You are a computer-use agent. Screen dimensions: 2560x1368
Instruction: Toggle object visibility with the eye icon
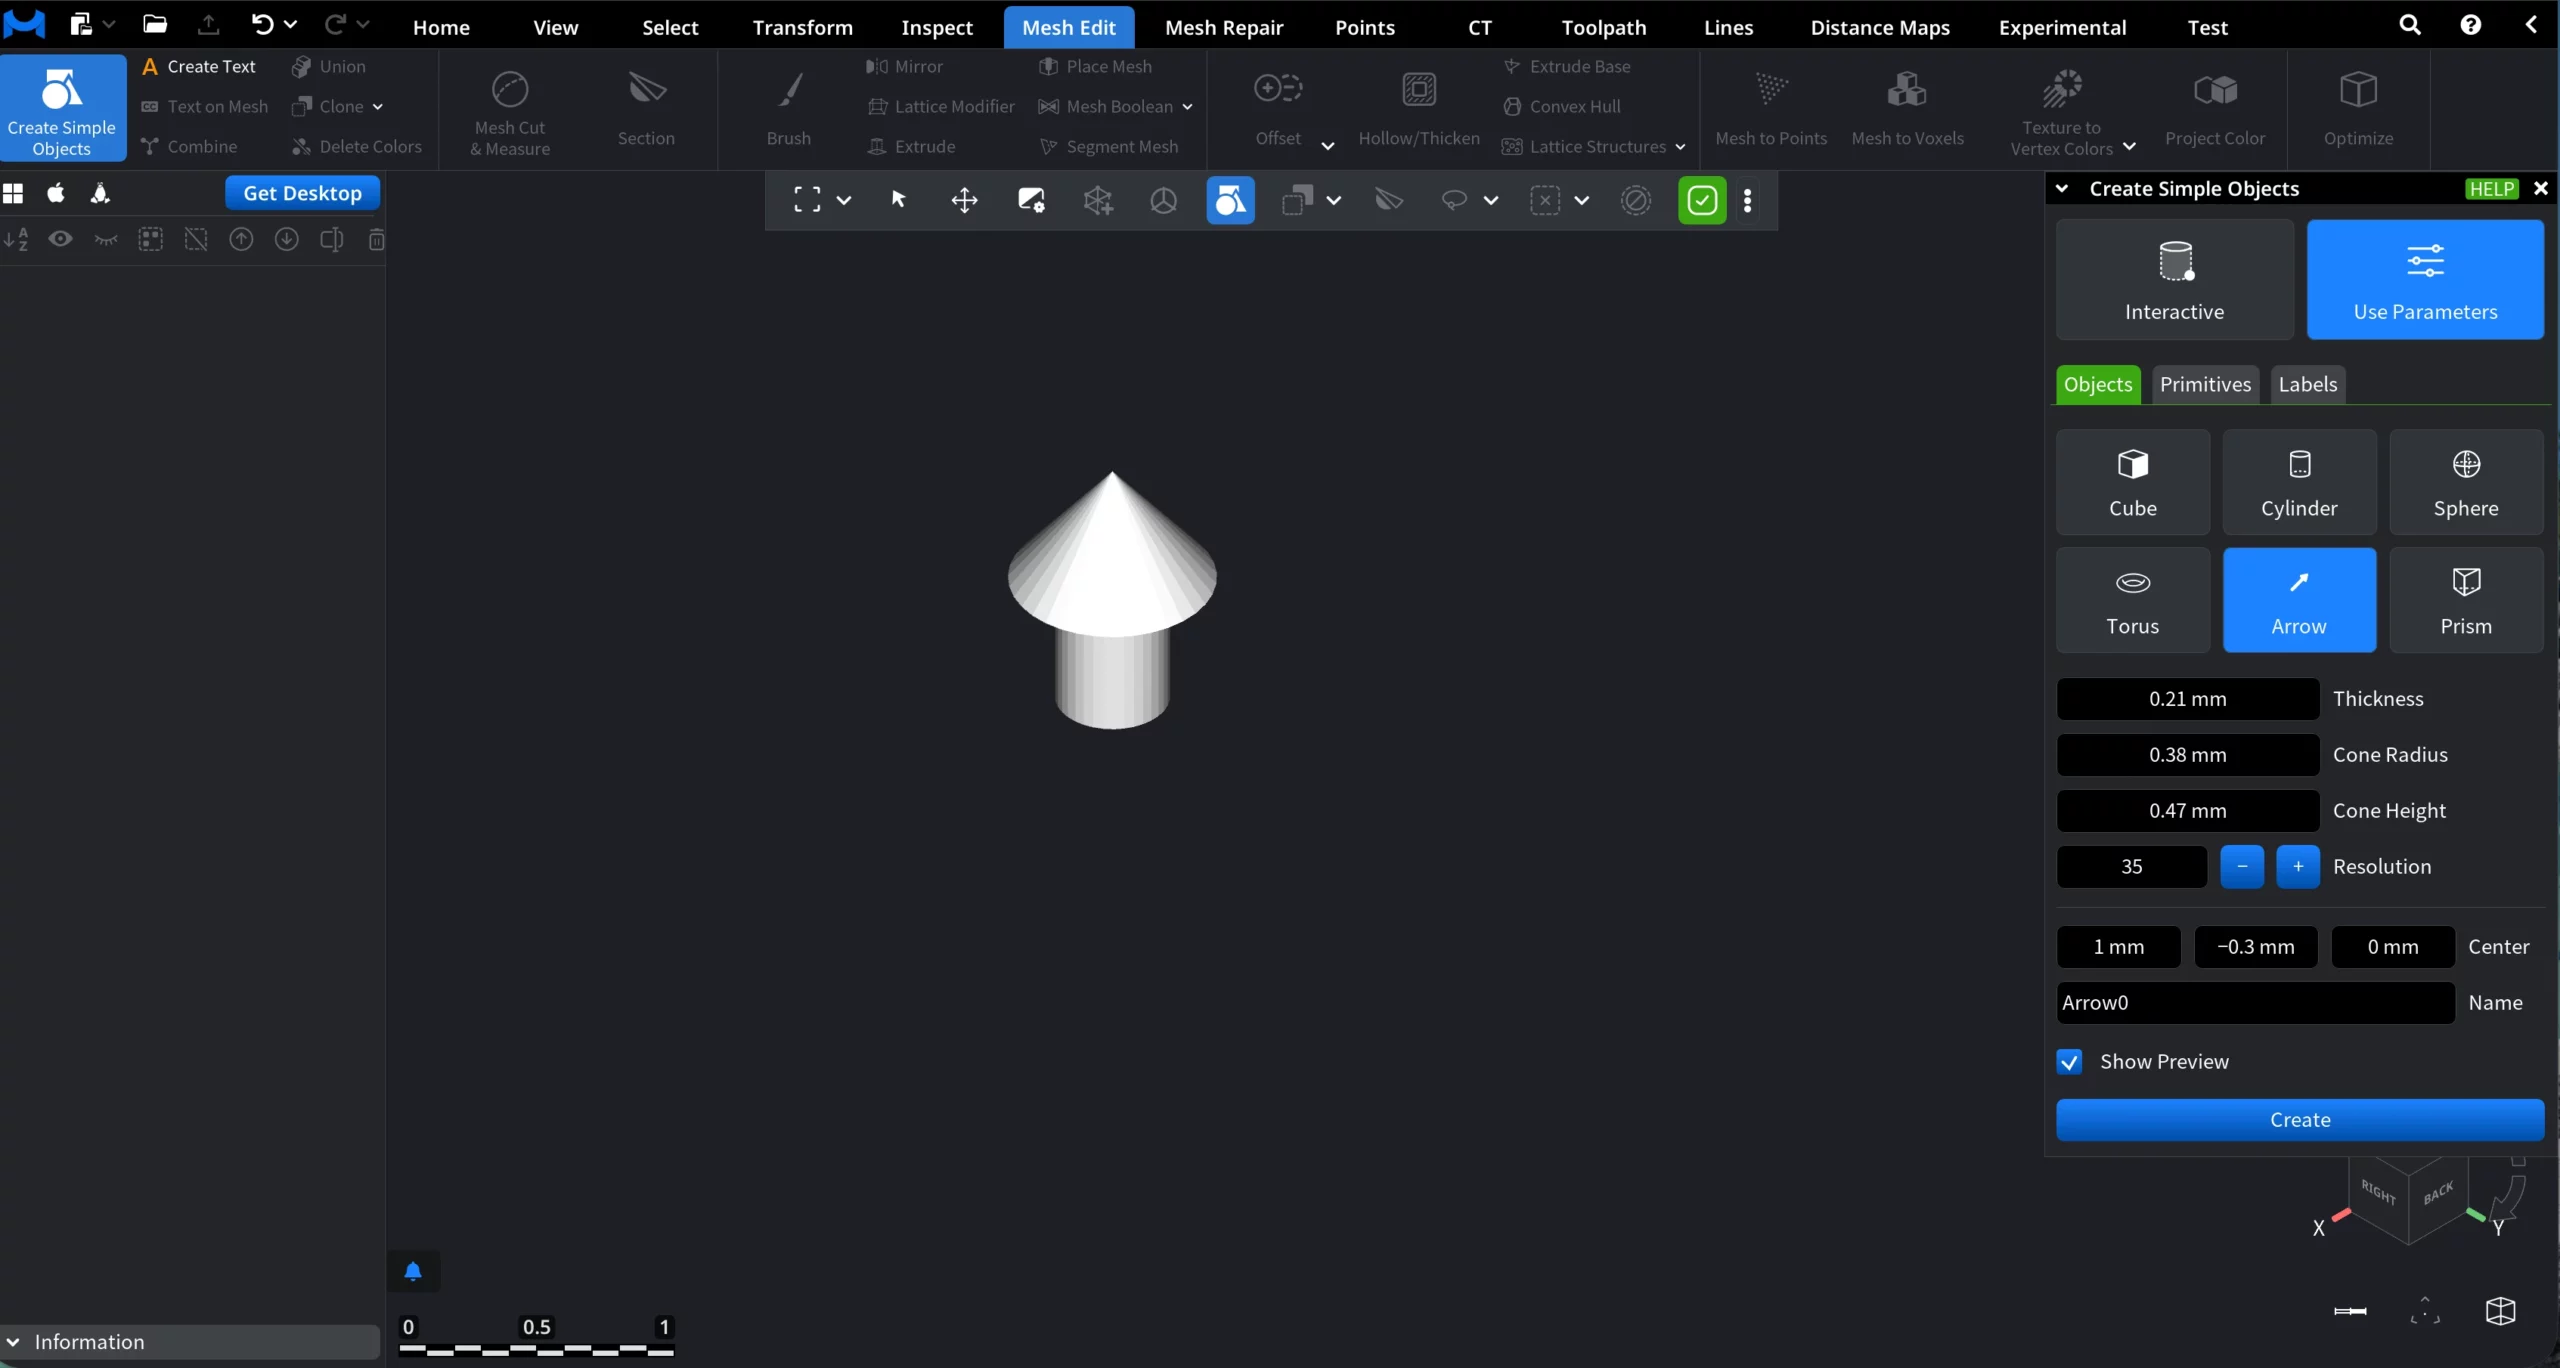point(60,239)
